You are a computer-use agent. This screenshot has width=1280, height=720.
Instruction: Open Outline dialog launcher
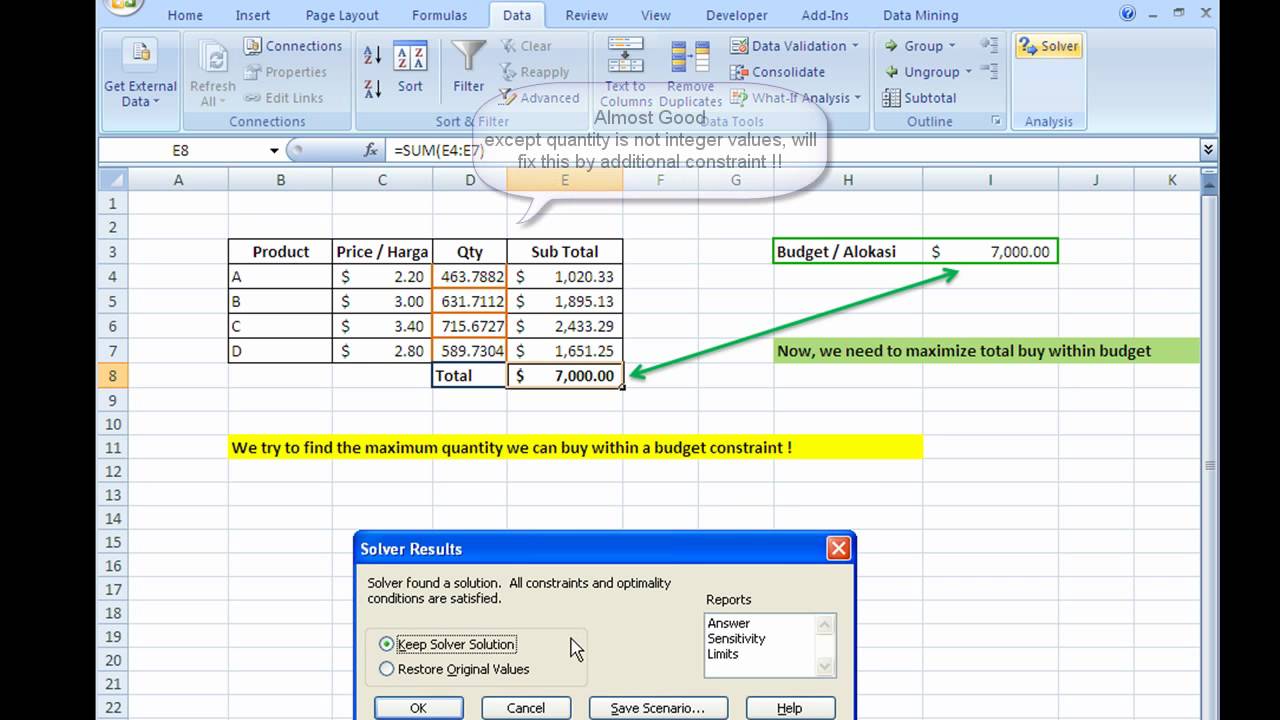[995, 121]
